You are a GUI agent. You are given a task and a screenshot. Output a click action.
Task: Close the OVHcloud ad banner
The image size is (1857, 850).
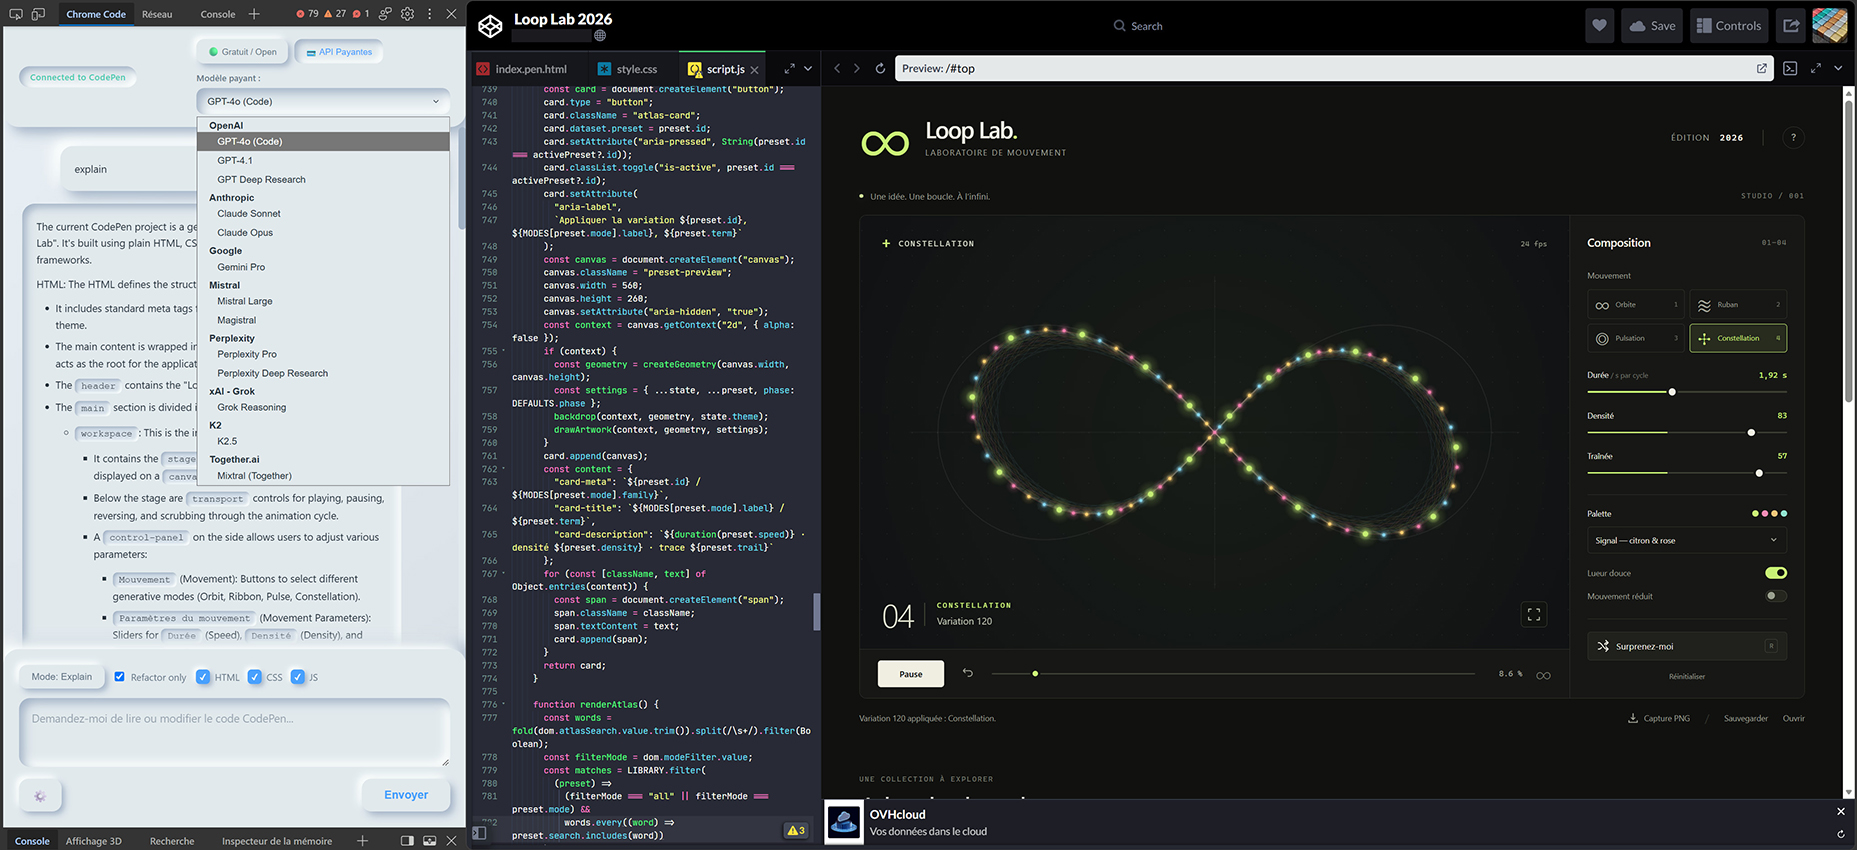(x=1841, y=811)
